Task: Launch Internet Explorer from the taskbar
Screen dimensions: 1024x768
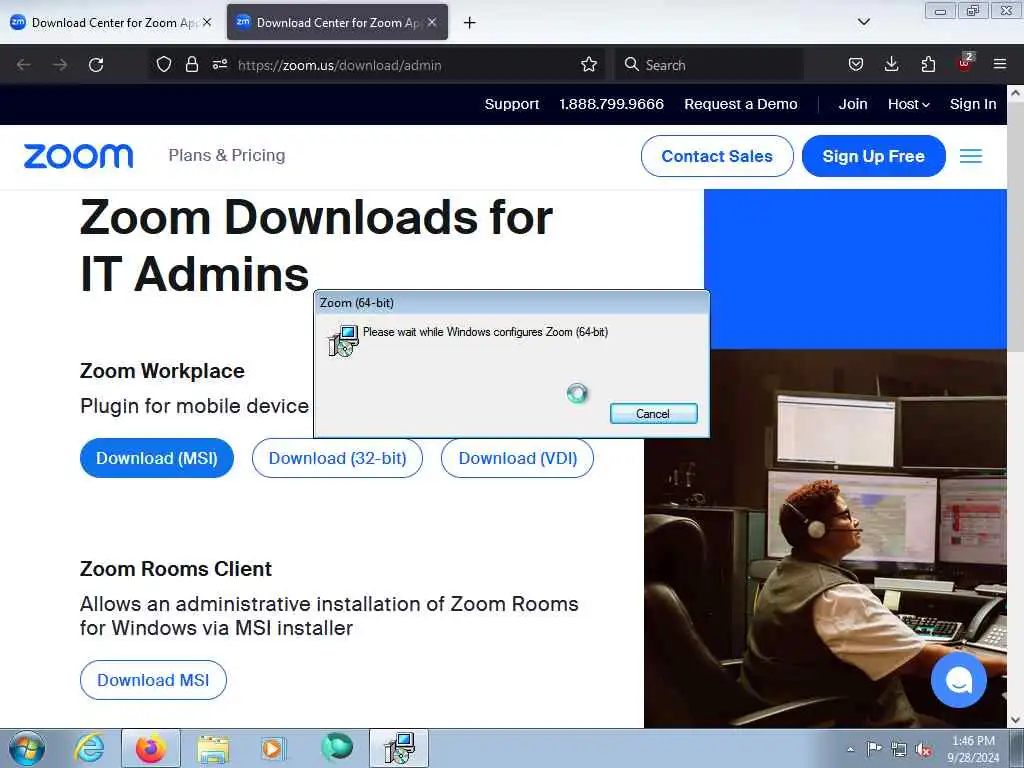Action: (89, 748)
